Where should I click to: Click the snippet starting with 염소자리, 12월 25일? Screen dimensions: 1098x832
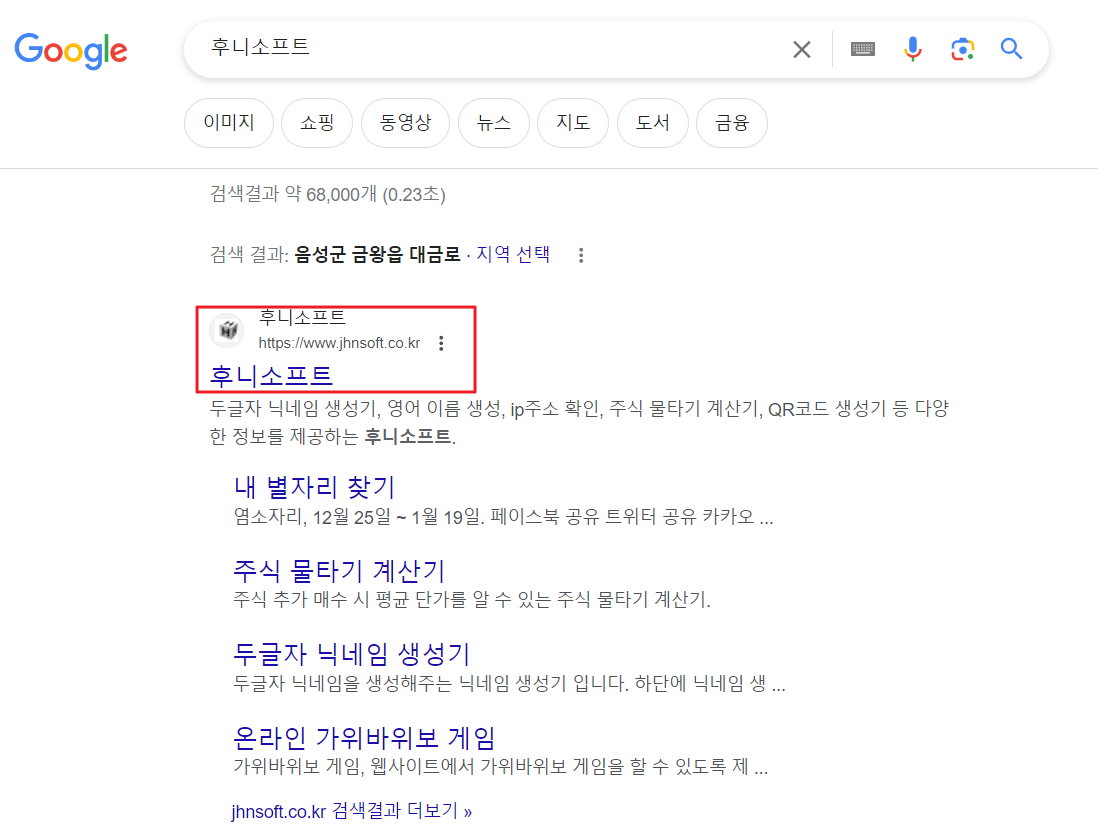tap(503, 517)
